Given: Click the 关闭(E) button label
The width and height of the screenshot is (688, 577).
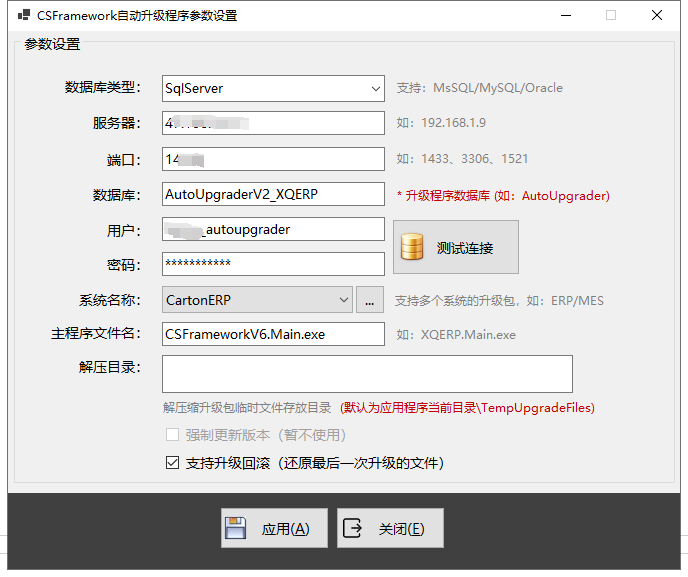Looking at the screenshot, I should coord(401,529).
